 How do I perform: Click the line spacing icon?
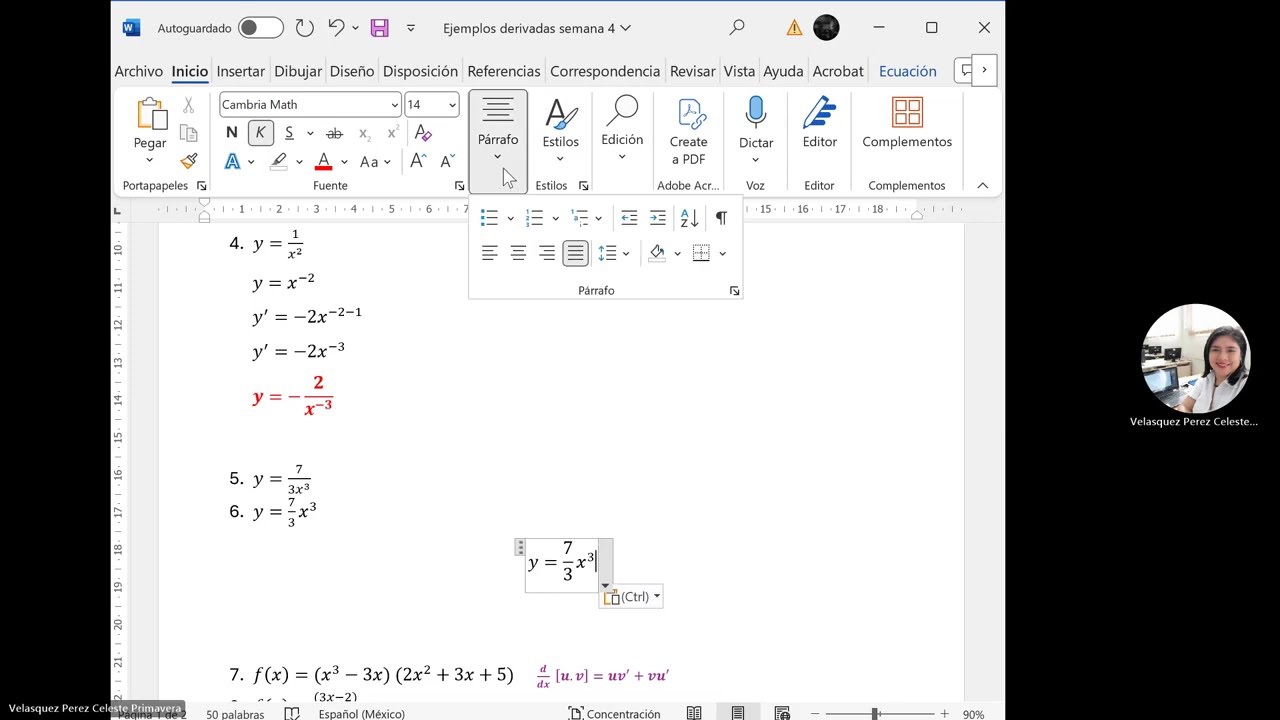pos(607,253)
